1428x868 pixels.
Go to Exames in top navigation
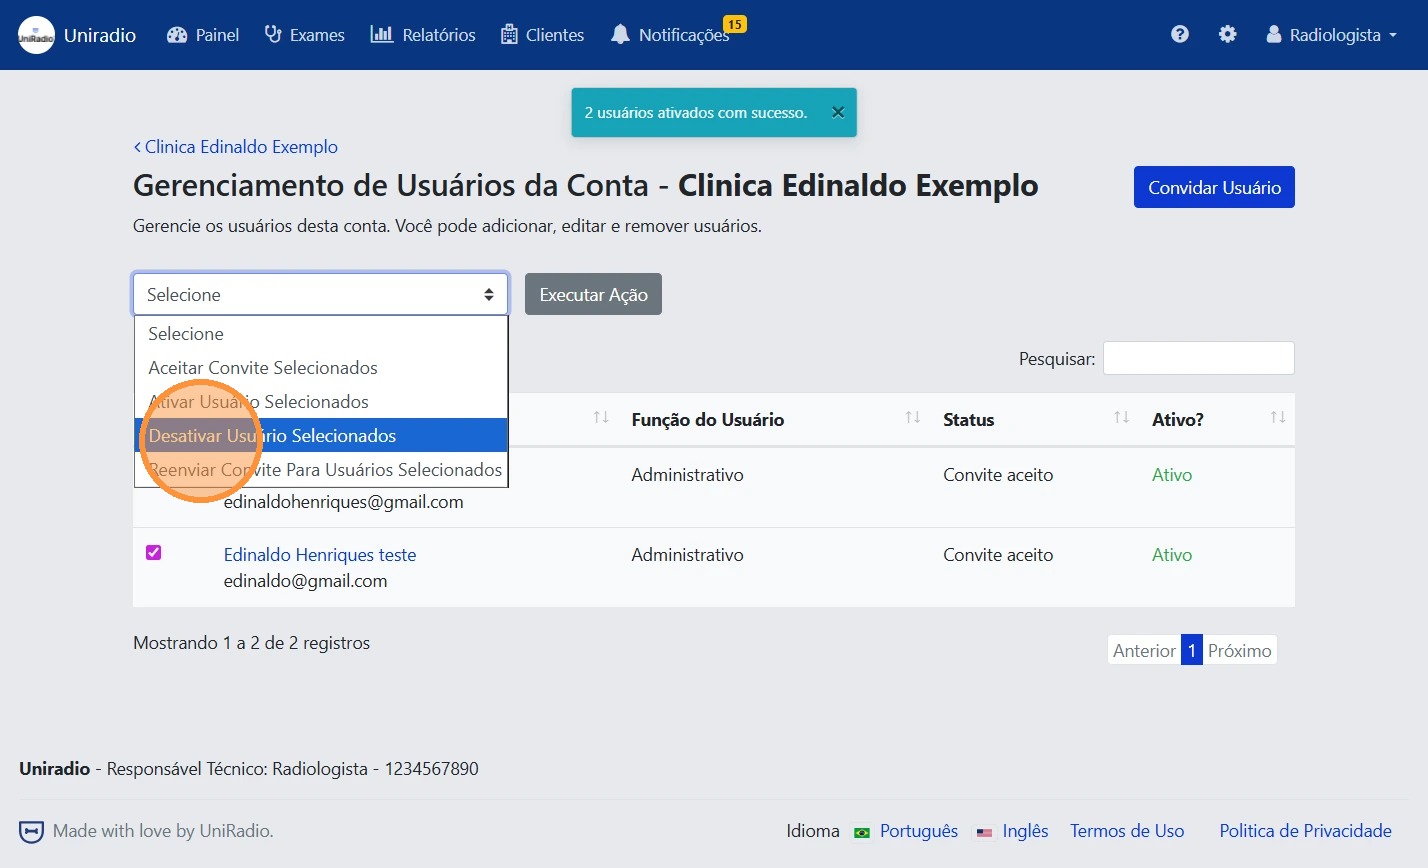305,35
